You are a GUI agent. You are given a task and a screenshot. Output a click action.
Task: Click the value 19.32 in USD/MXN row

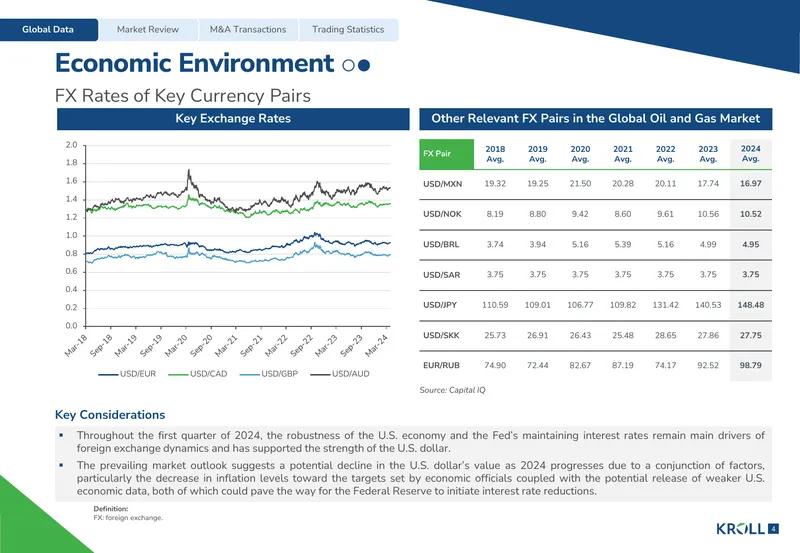click(x=495, y=184)
